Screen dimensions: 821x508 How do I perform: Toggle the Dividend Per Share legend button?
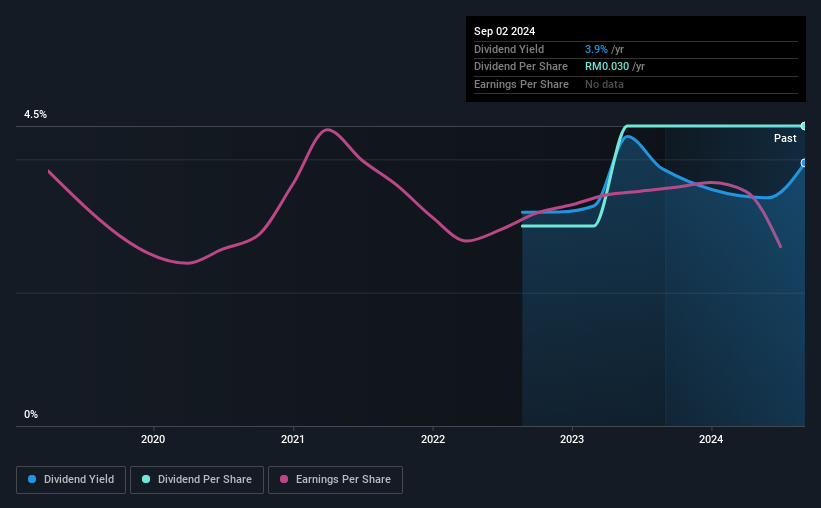pos(197,480)
